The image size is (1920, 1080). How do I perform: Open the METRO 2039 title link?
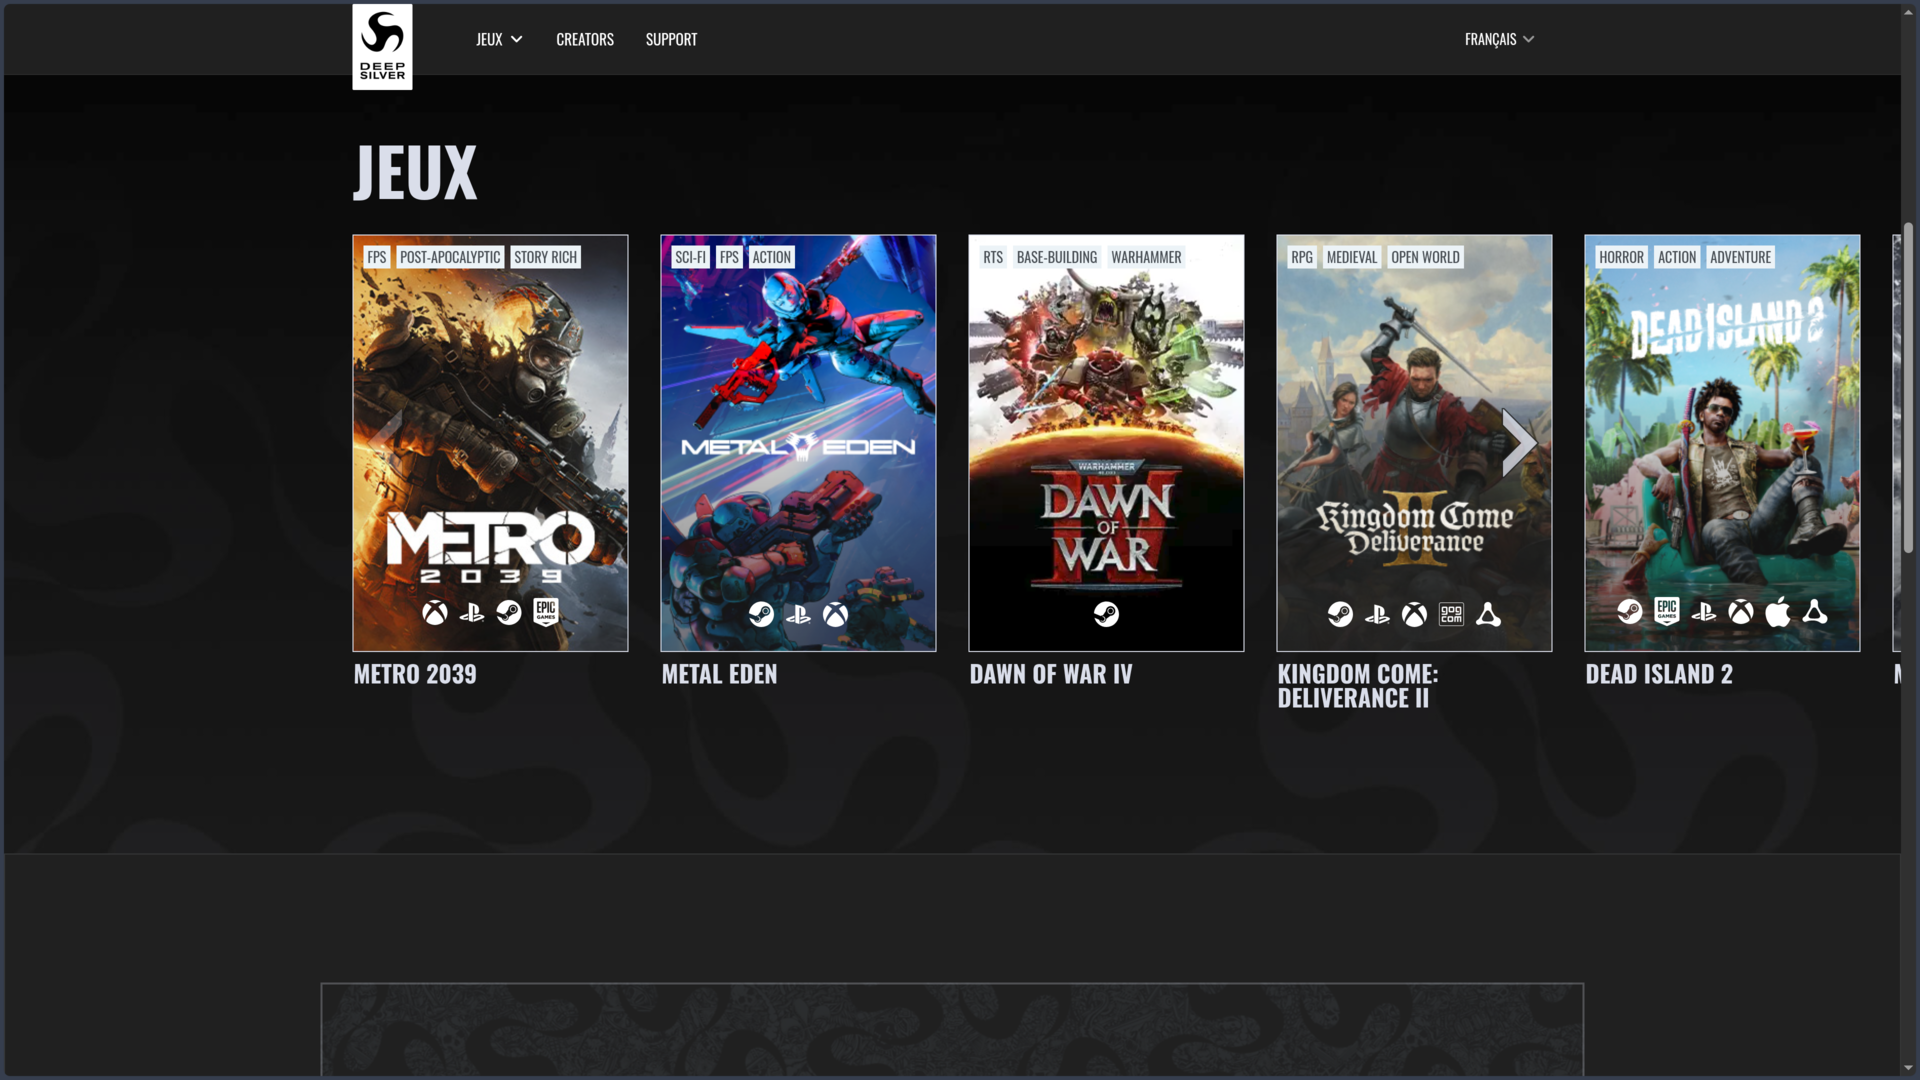(x=415, y=674)
